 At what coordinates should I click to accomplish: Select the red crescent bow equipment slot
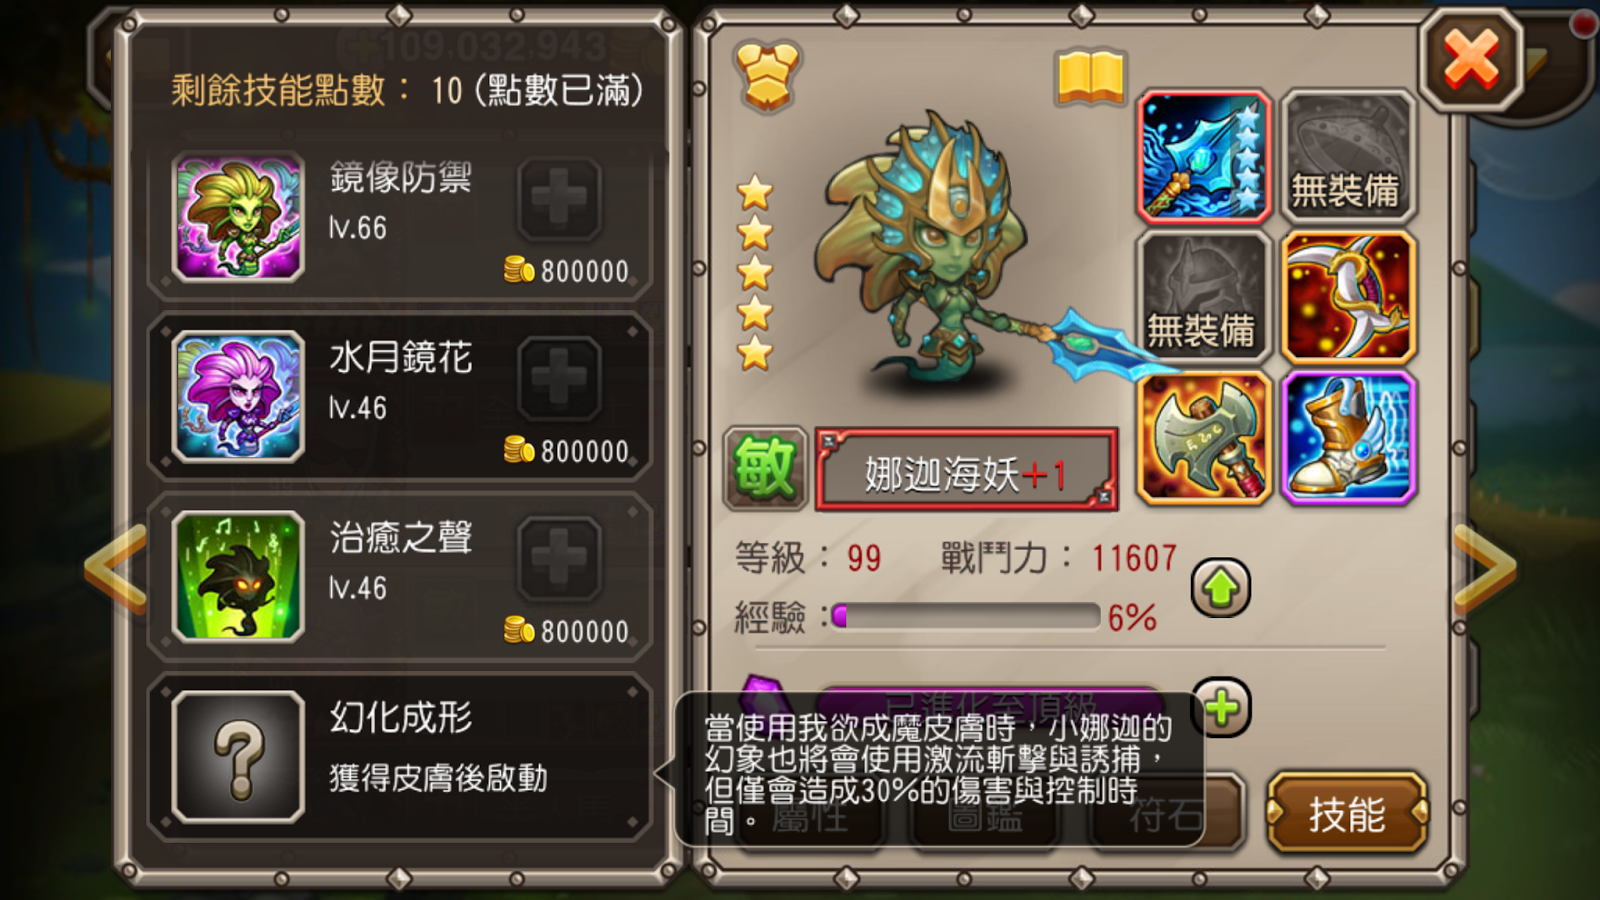point(1348,297)
